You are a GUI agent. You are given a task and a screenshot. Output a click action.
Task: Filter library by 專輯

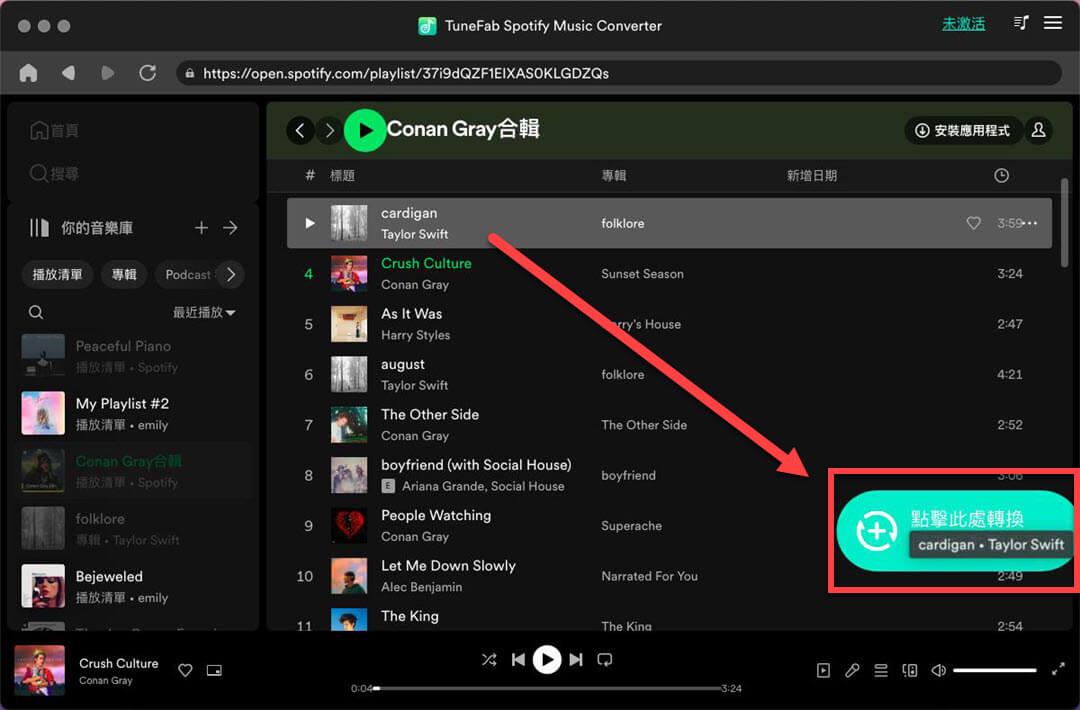[x=124, y=275]
